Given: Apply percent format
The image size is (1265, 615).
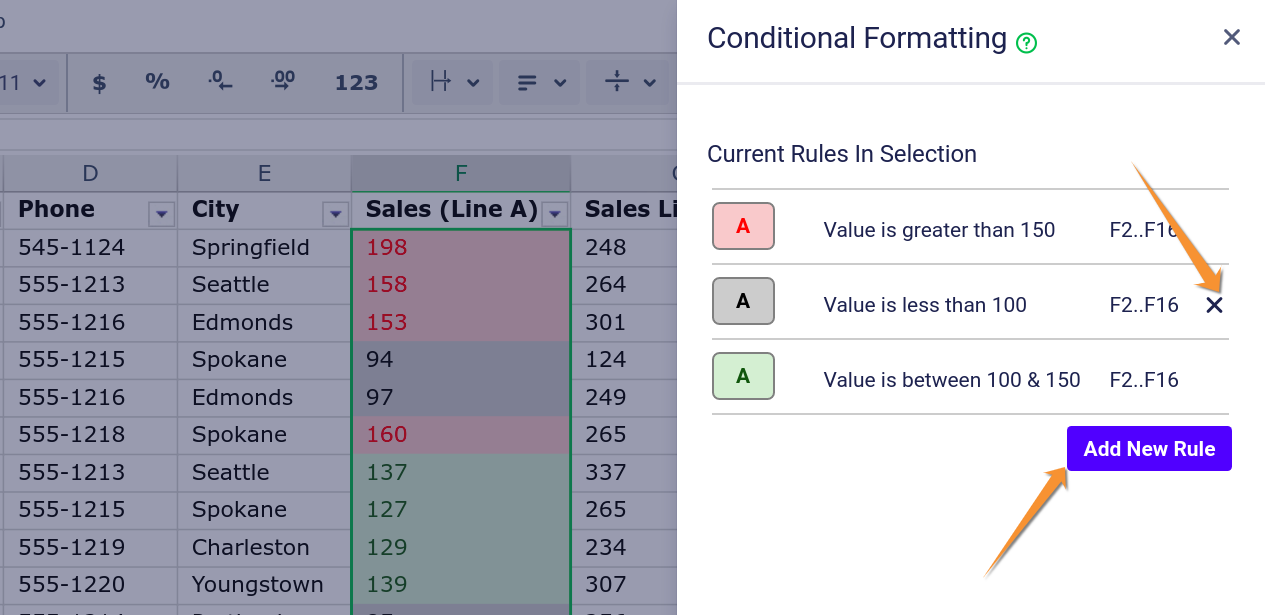Looking at the screenshot, I should [156, 83].
